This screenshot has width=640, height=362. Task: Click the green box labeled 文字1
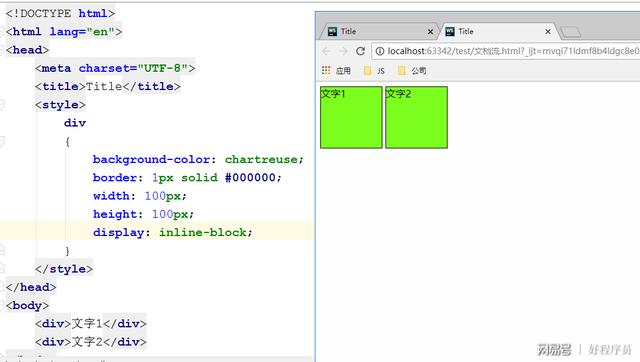(351, 117)
